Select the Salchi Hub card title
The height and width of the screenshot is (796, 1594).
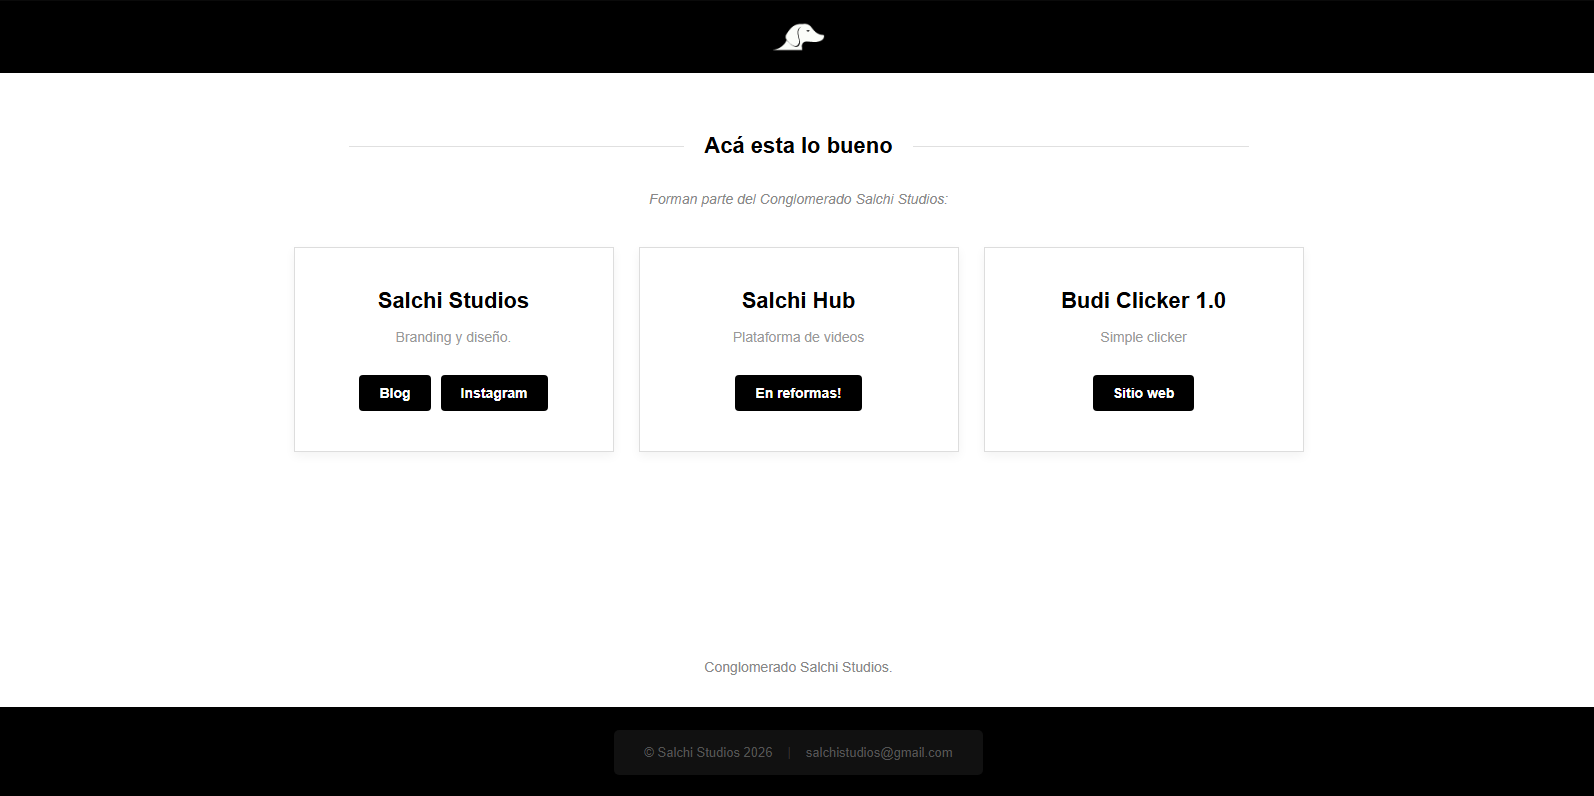coord(798,300)
